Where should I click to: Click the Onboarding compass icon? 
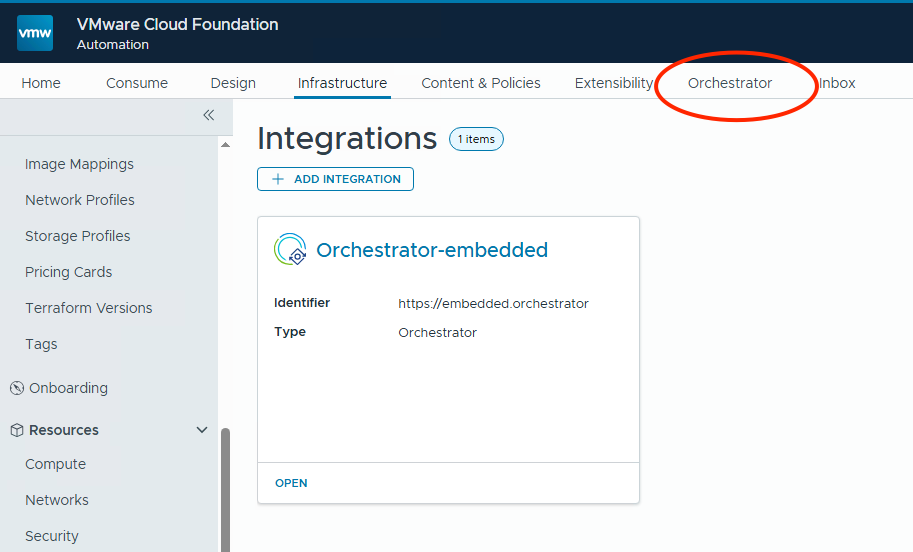click(x=16, y=388)
